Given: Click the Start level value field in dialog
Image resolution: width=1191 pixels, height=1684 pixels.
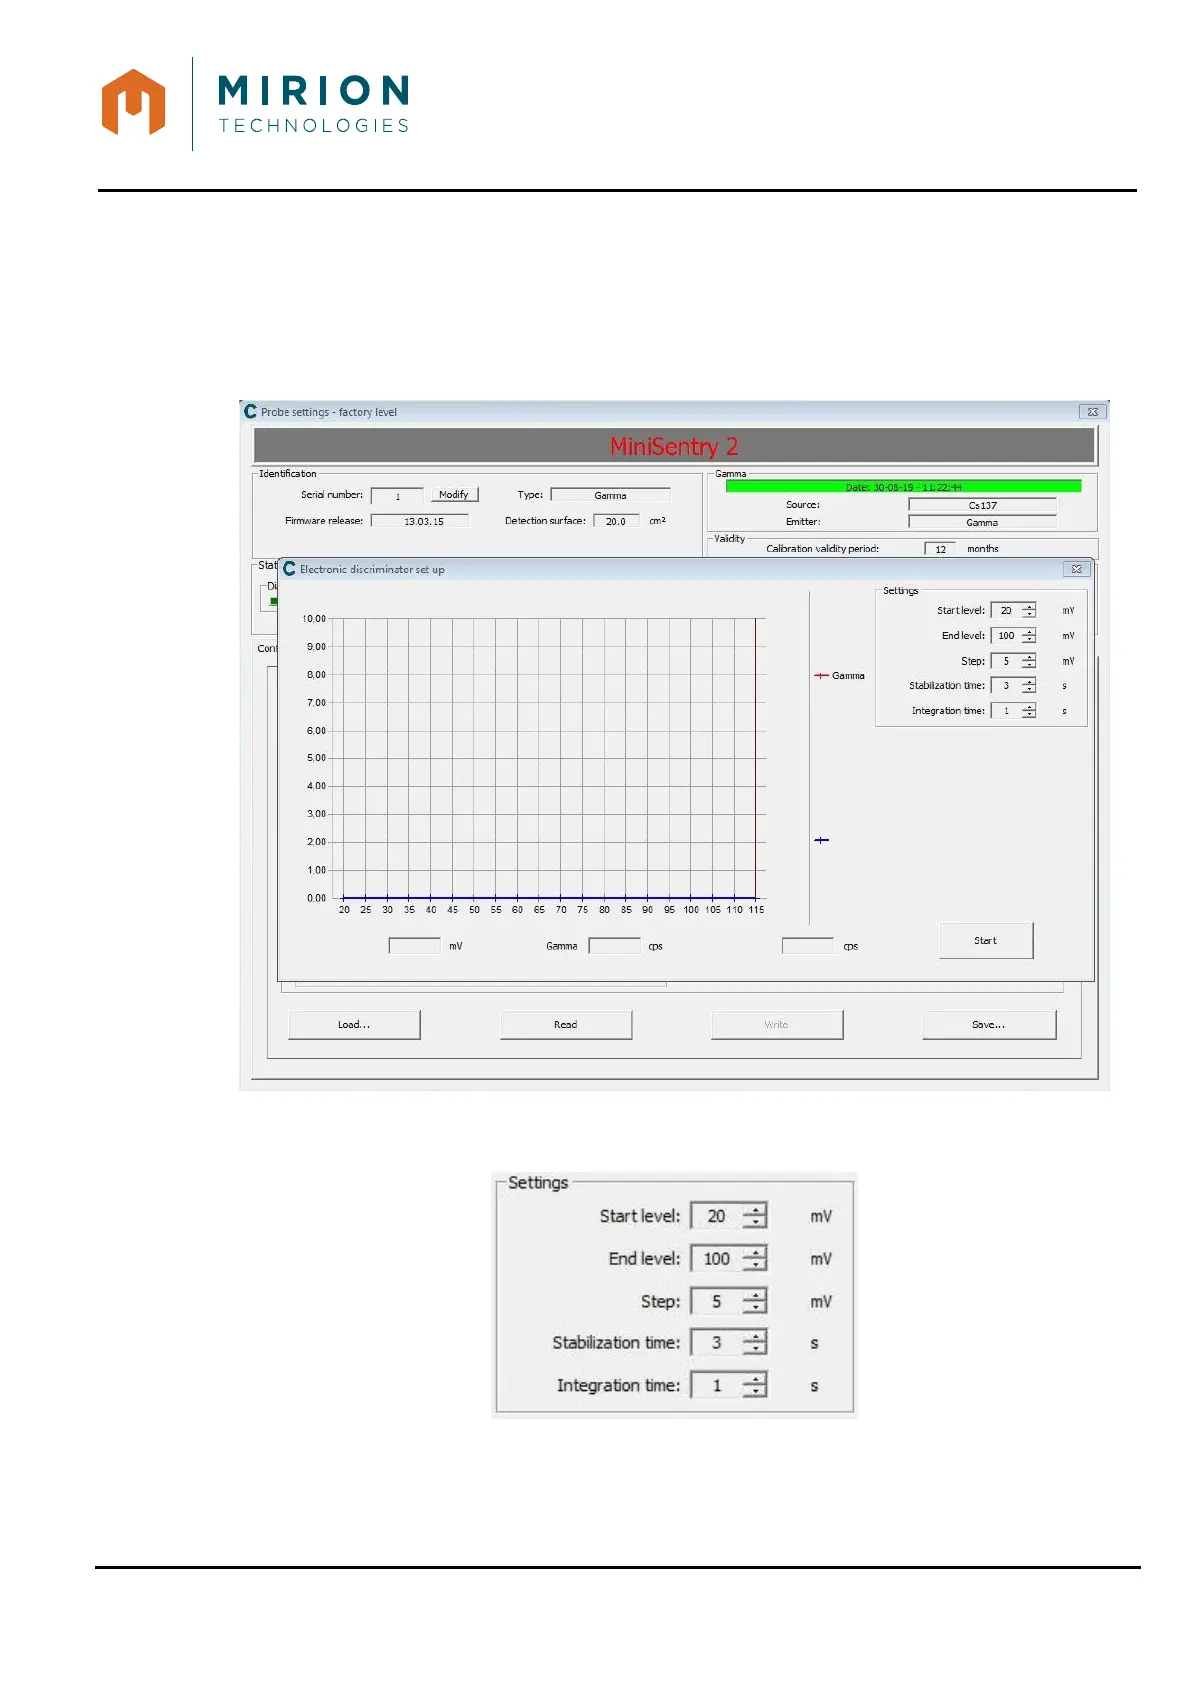Looking at the screenshot, I should pos(1006,610).
